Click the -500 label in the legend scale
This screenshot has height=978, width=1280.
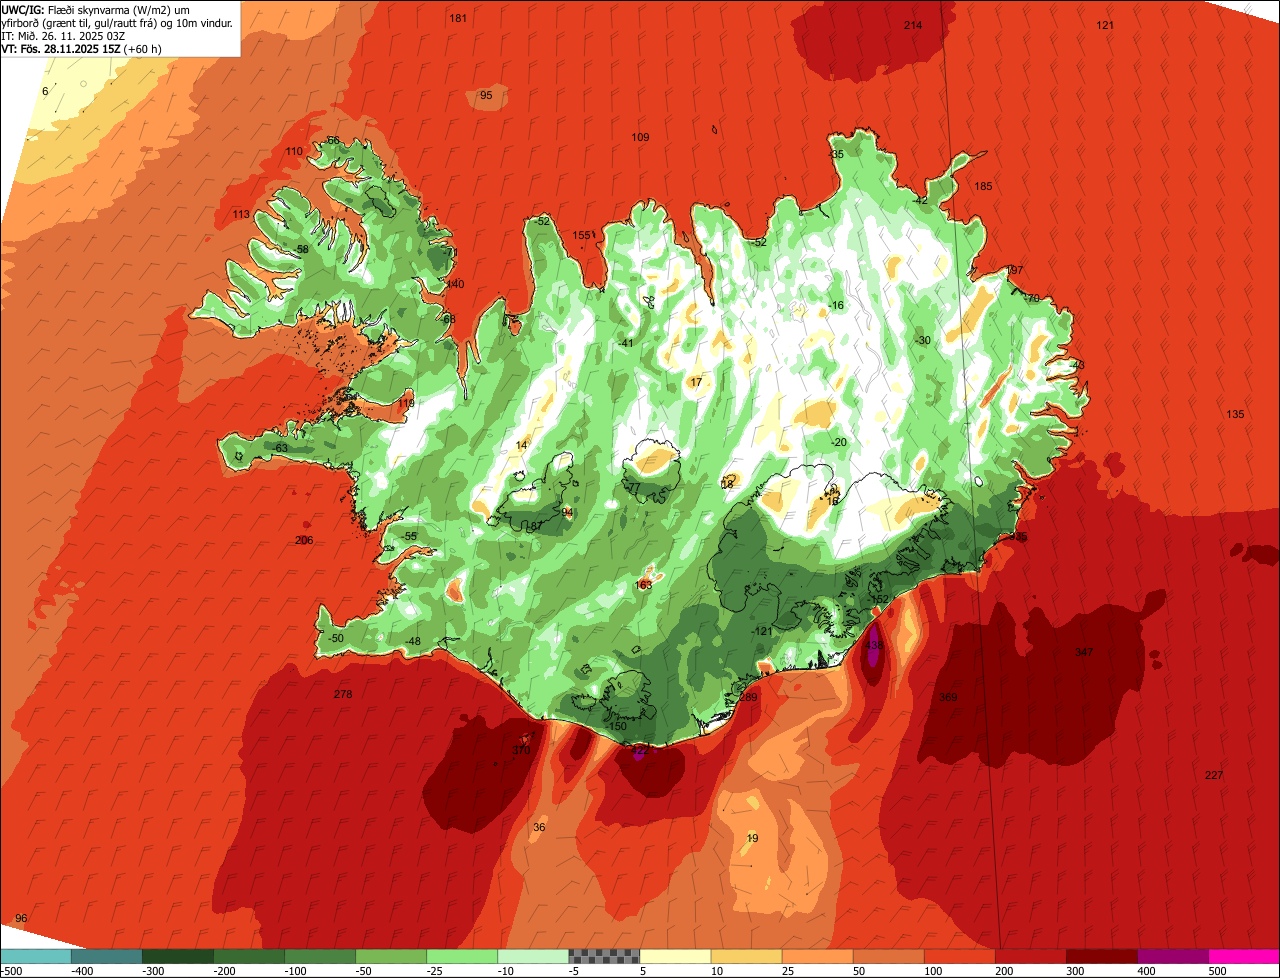(12, 971)
